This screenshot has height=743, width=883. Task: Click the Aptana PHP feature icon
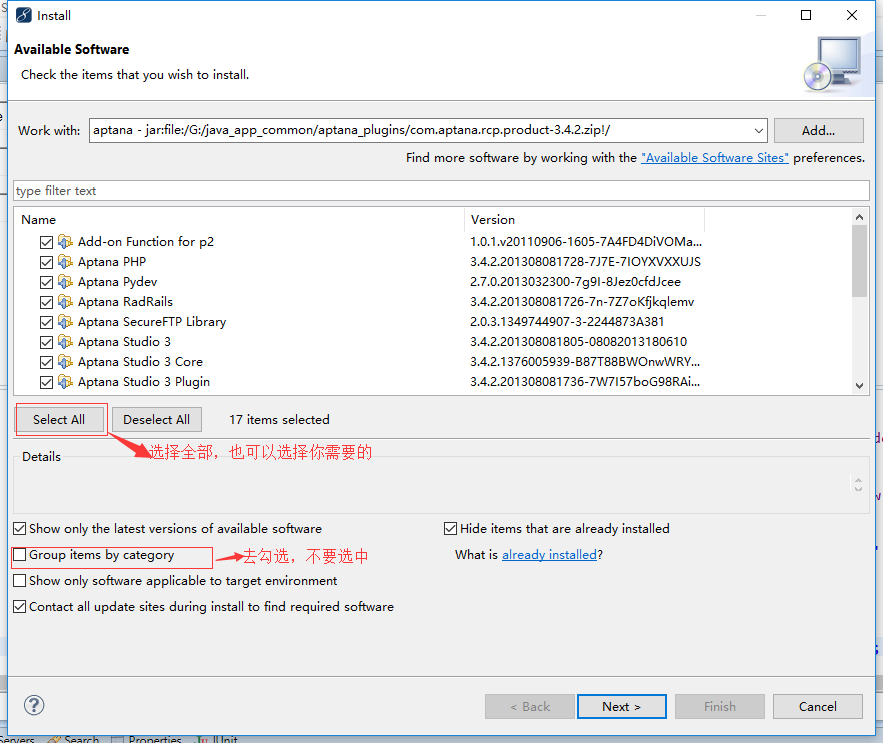point(65,262)
